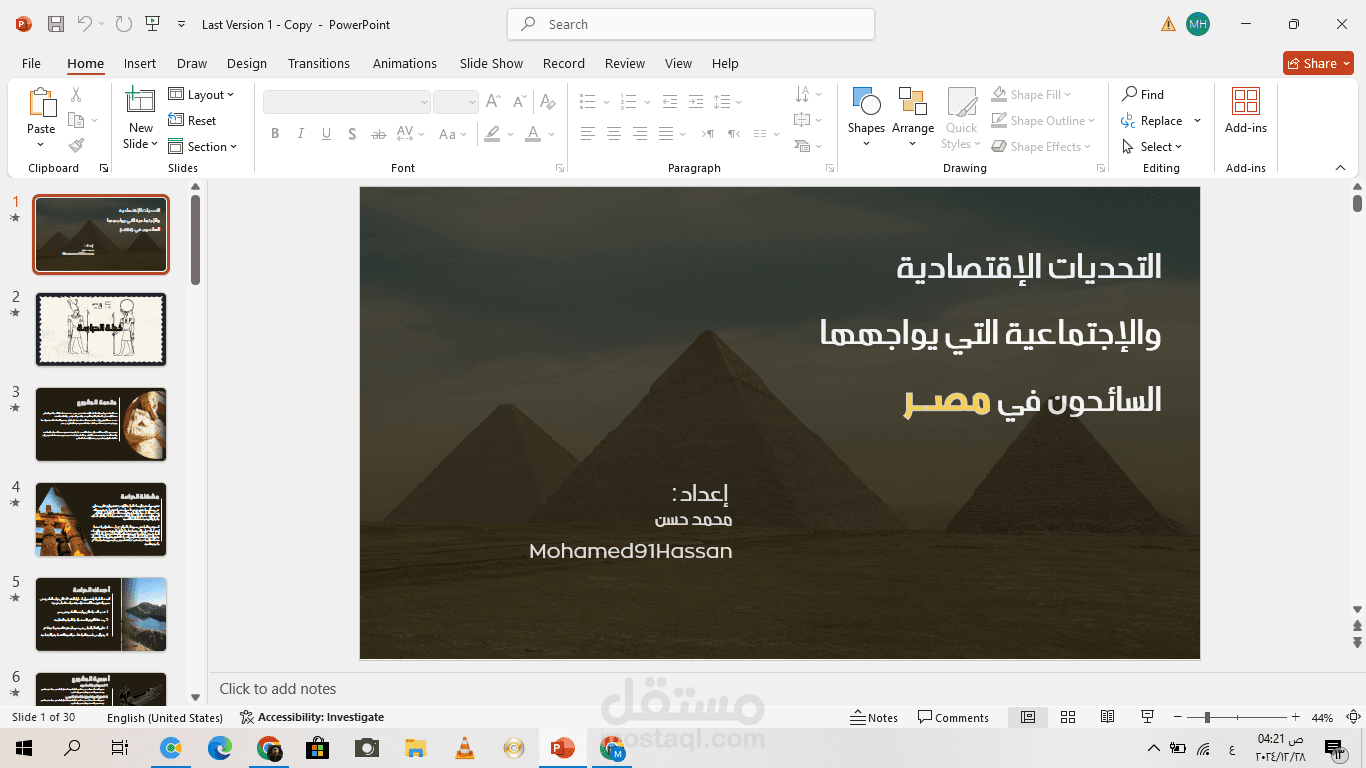Open the Shape Fill dropdown
The image size is (1366, 768).
[x=1031, y=95]
